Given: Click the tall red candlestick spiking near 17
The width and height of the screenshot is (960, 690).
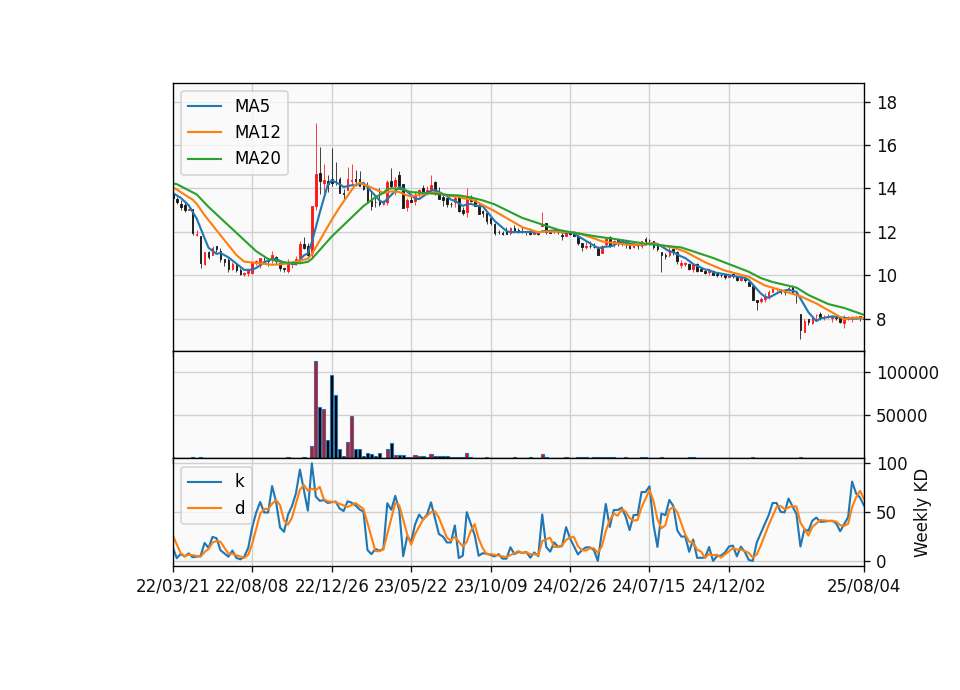Looking at the screenshot, I should (317, 165).
